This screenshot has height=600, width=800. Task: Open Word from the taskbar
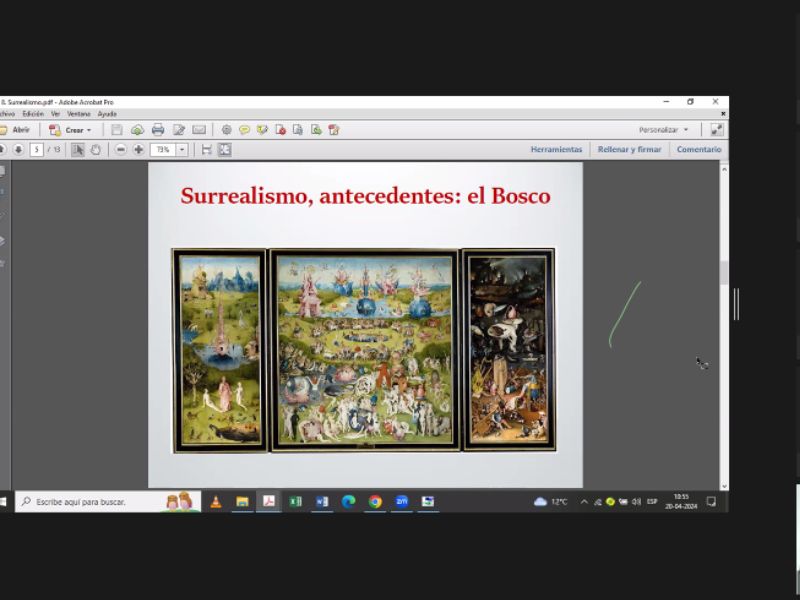point(322,502)
